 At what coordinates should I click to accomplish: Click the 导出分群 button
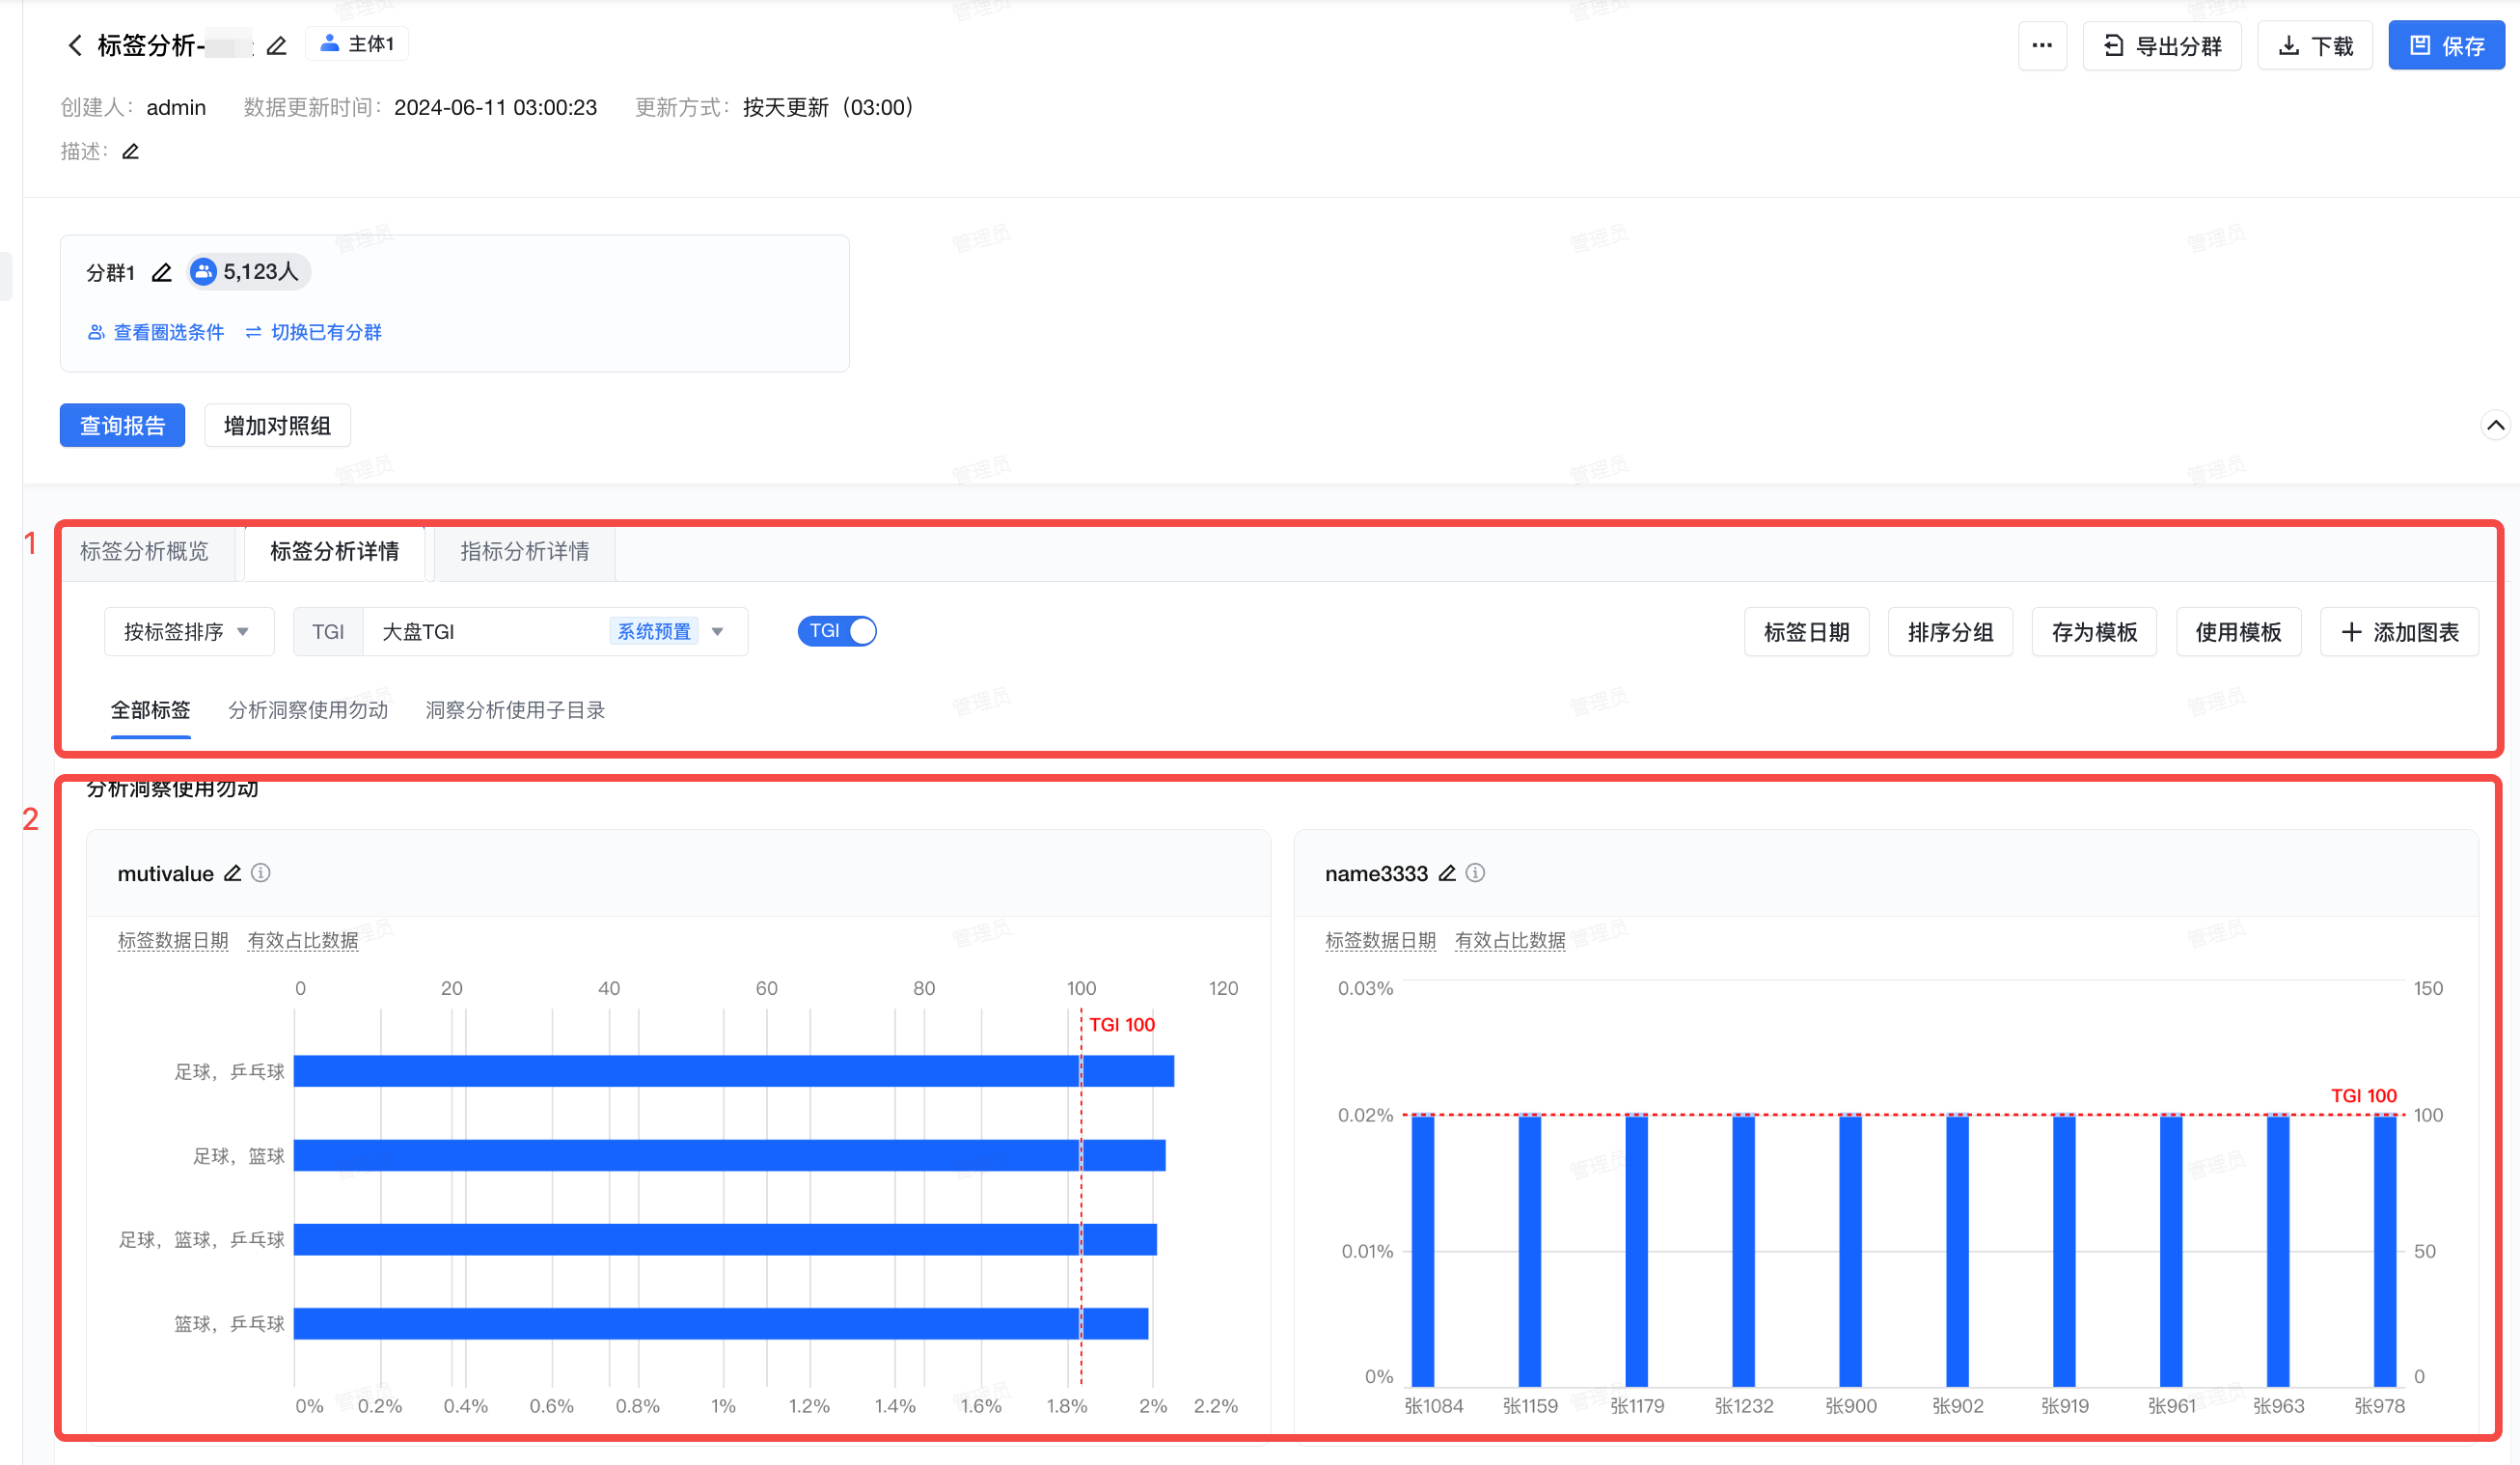point(2162,45)
